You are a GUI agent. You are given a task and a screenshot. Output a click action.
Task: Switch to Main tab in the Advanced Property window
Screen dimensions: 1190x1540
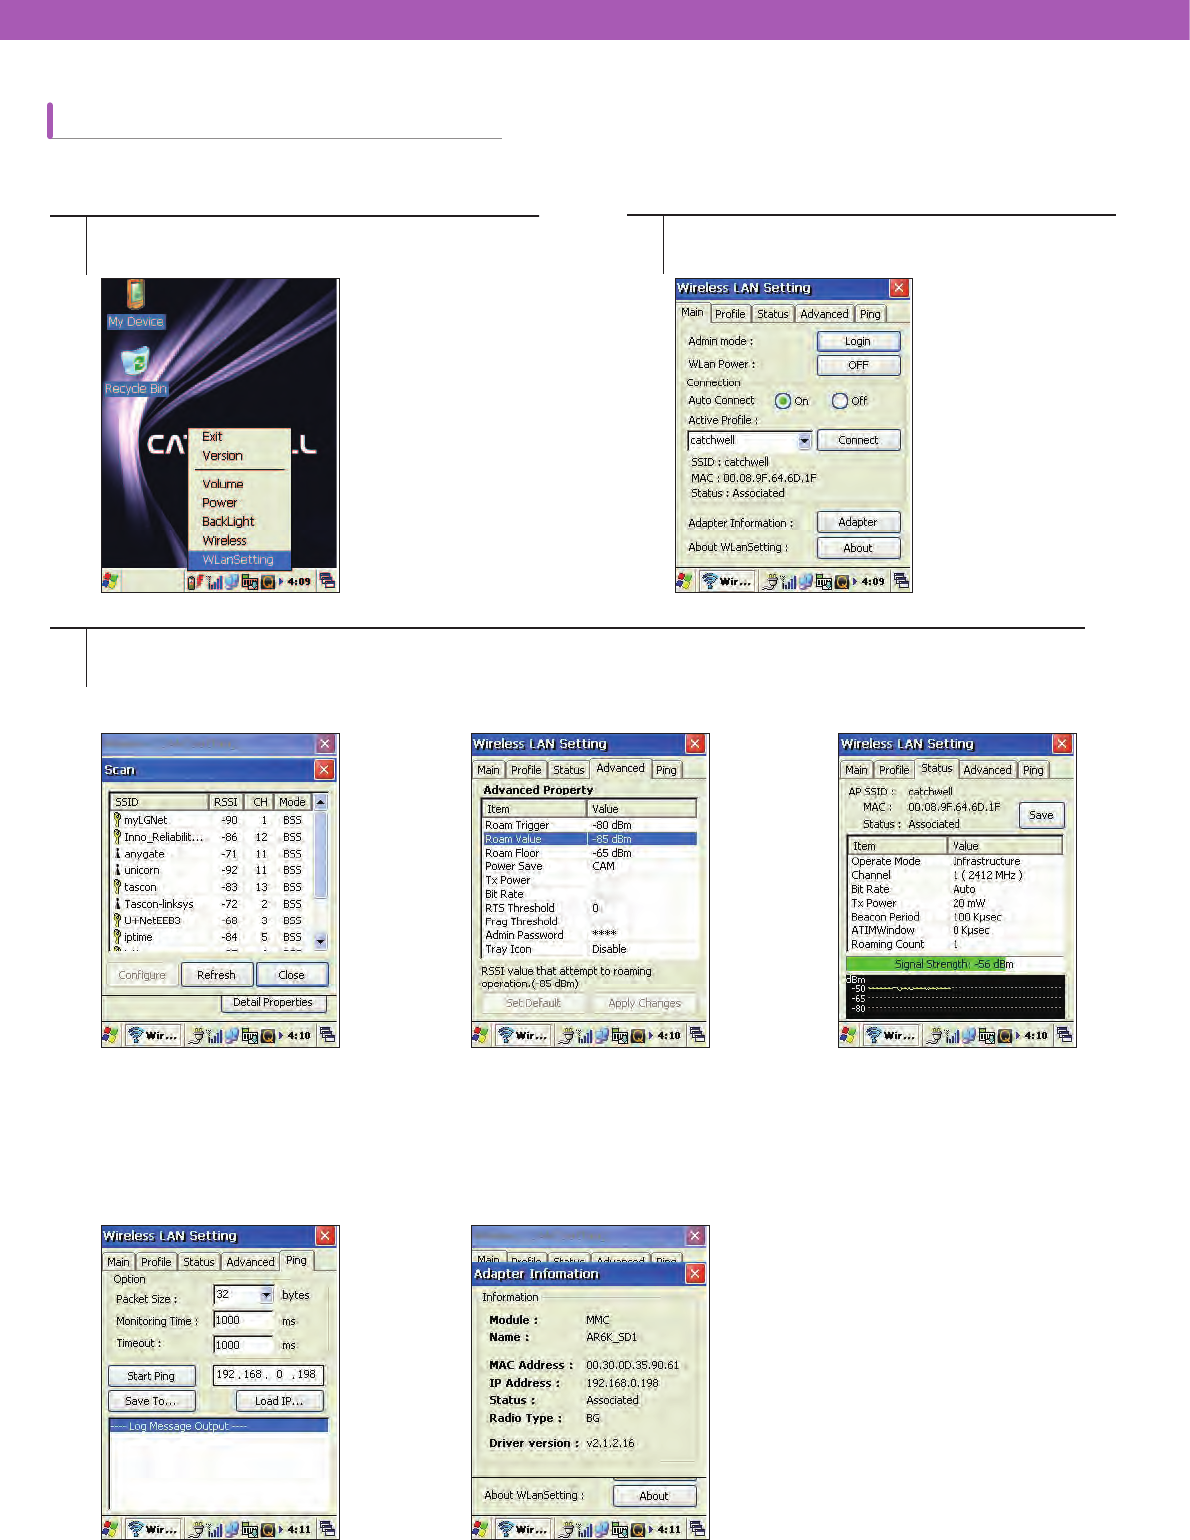click(x=488, y=770)
